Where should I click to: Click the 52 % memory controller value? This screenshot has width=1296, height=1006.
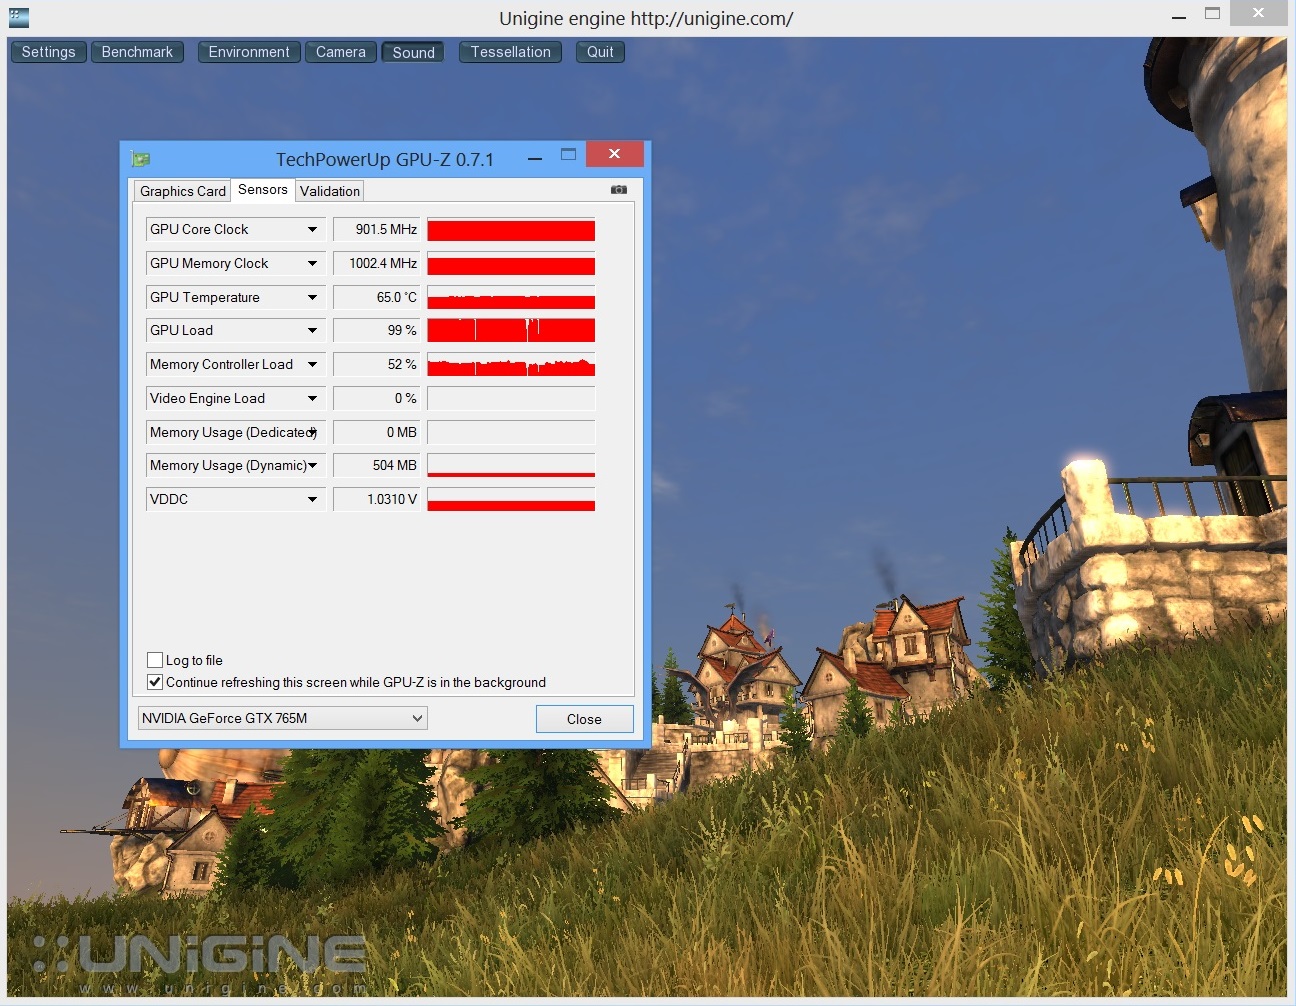pos(377,365)
